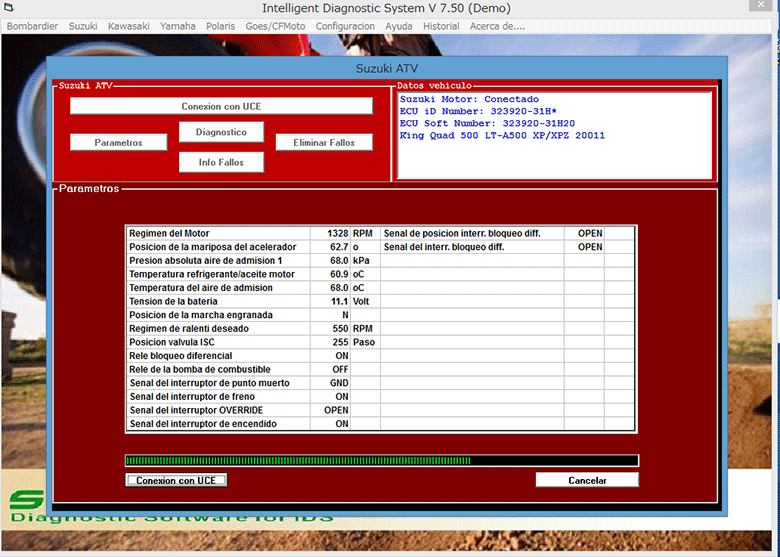
Task: Click the Eliminar Fallos button
Action: [324, 142]
